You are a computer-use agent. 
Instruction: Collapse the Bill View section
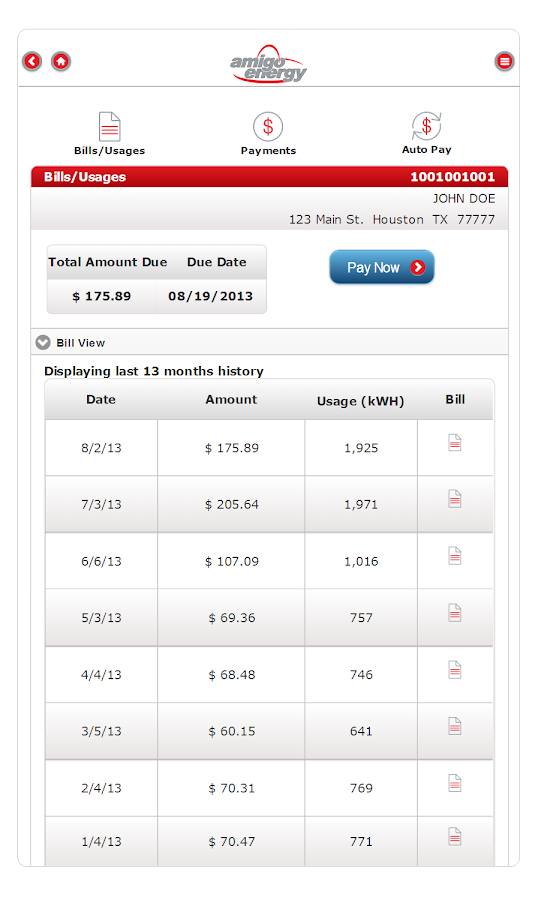click(42, 343)
